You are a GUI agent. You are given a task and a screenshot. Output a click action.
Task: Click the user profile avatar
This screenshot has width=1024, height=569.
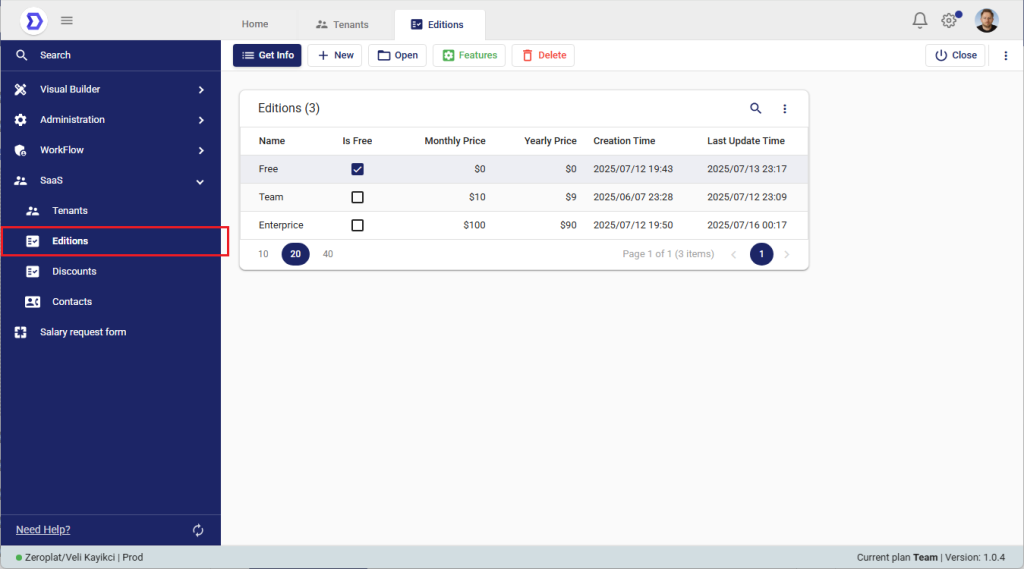(986, 20)
